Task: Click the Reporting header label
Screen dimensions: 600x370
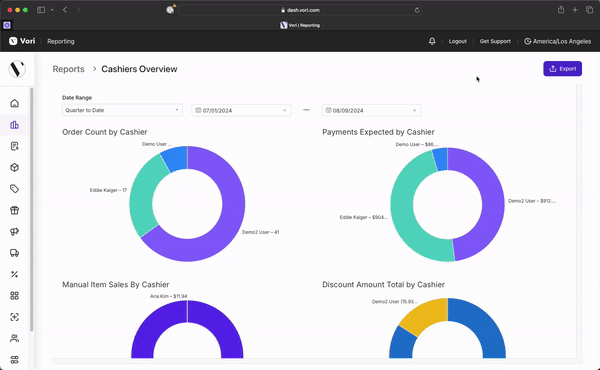Action: tap(61, 41)
